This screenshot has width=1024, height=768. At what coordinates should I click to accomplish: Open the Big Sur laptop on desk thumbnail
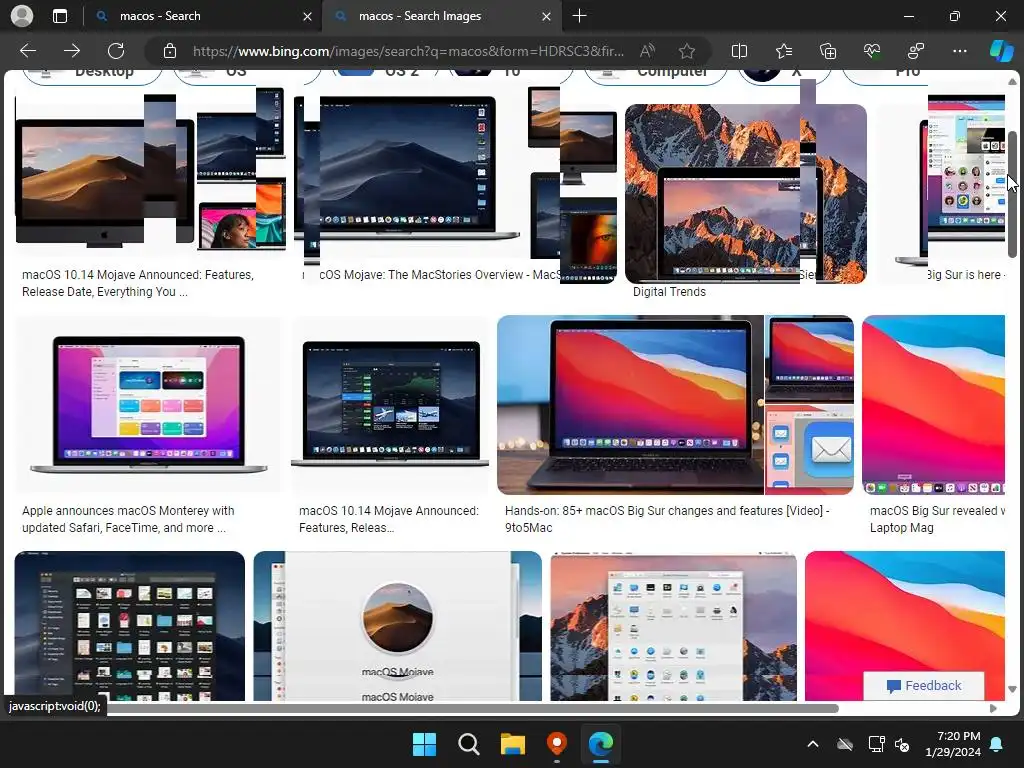tap(630, 405)
